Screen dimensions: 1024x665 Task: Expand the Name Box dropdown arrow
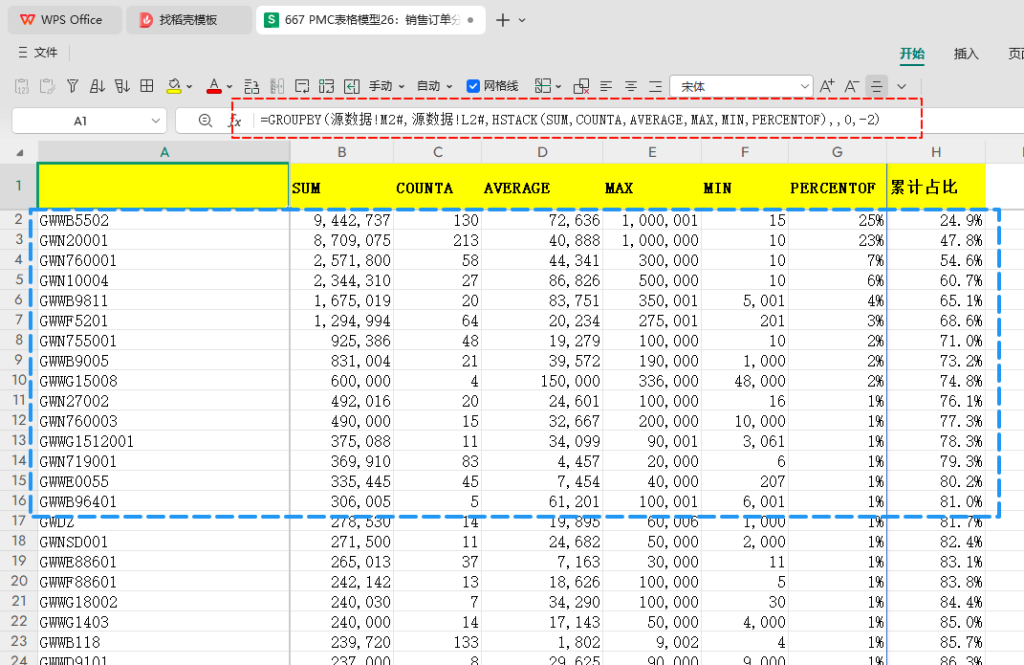coord(155,121)
